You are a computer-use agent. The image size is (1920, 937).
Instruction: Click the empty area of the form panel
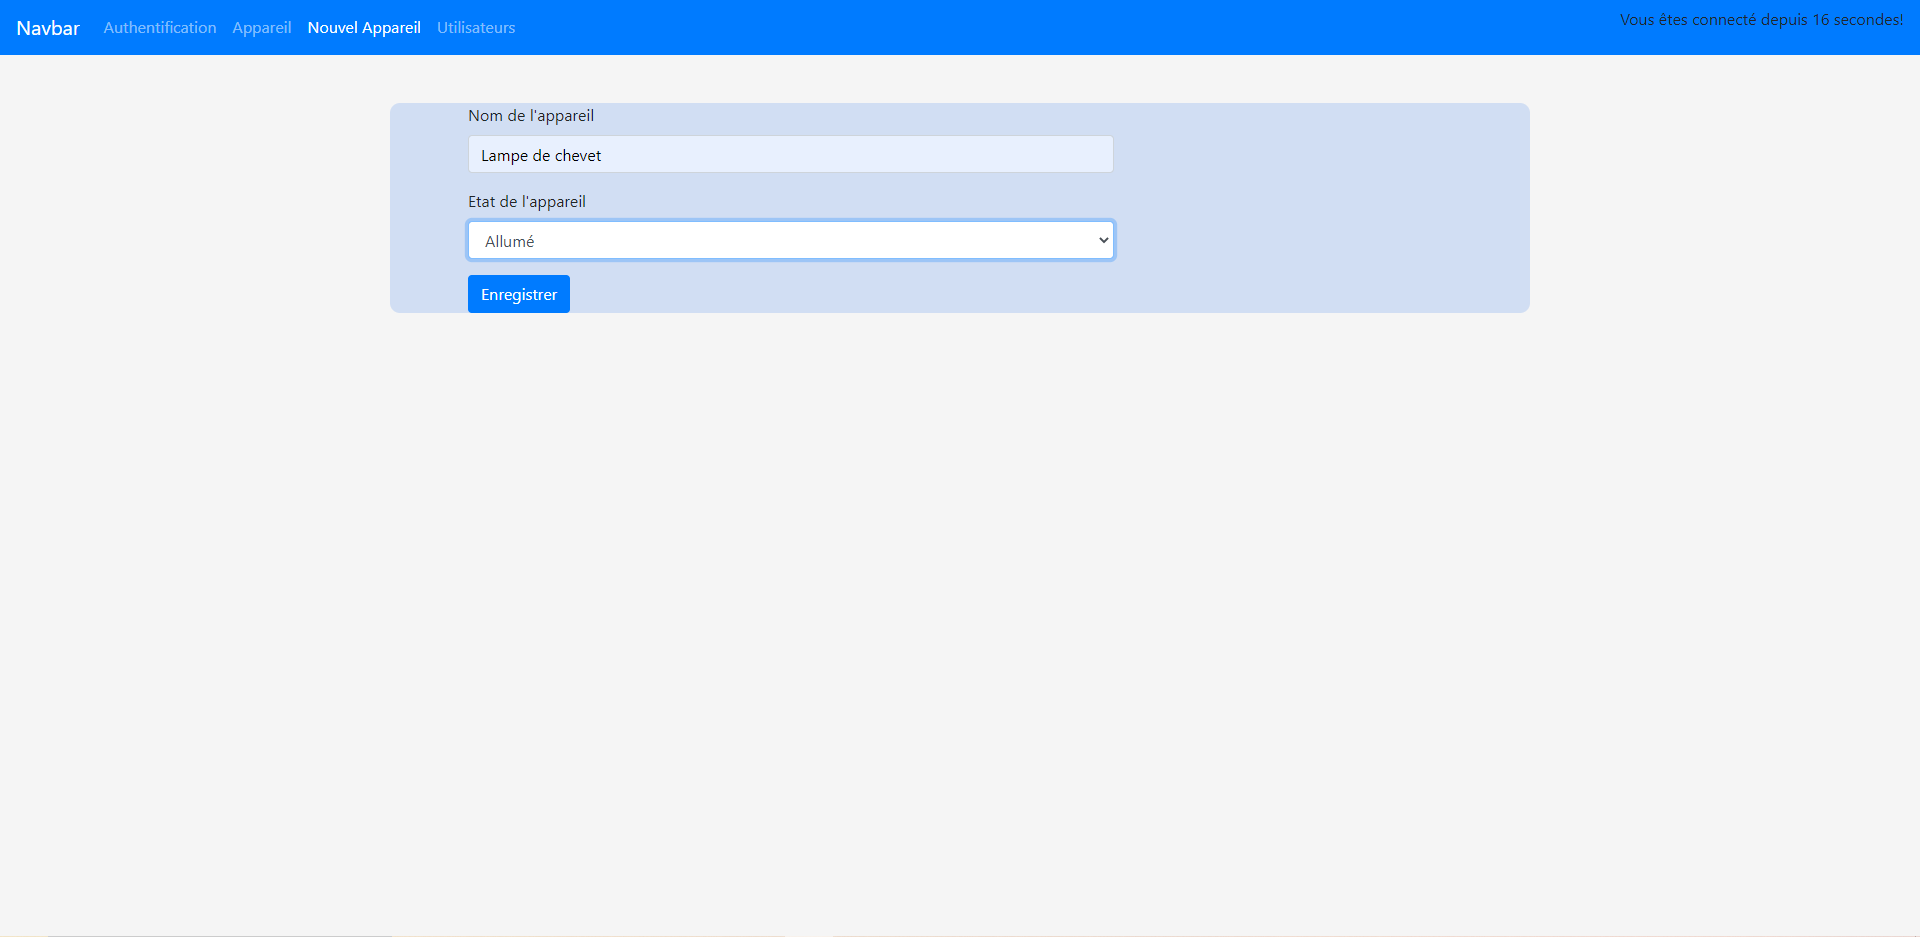1320,210
